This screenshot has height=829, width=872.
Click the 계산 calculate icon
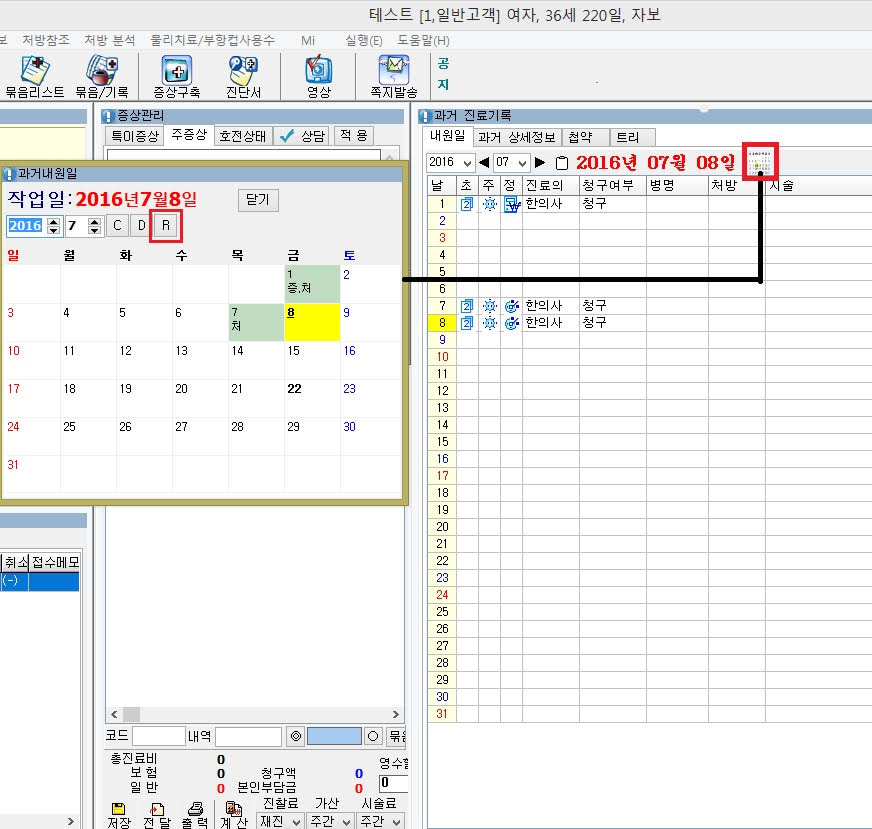pos(234,809)
